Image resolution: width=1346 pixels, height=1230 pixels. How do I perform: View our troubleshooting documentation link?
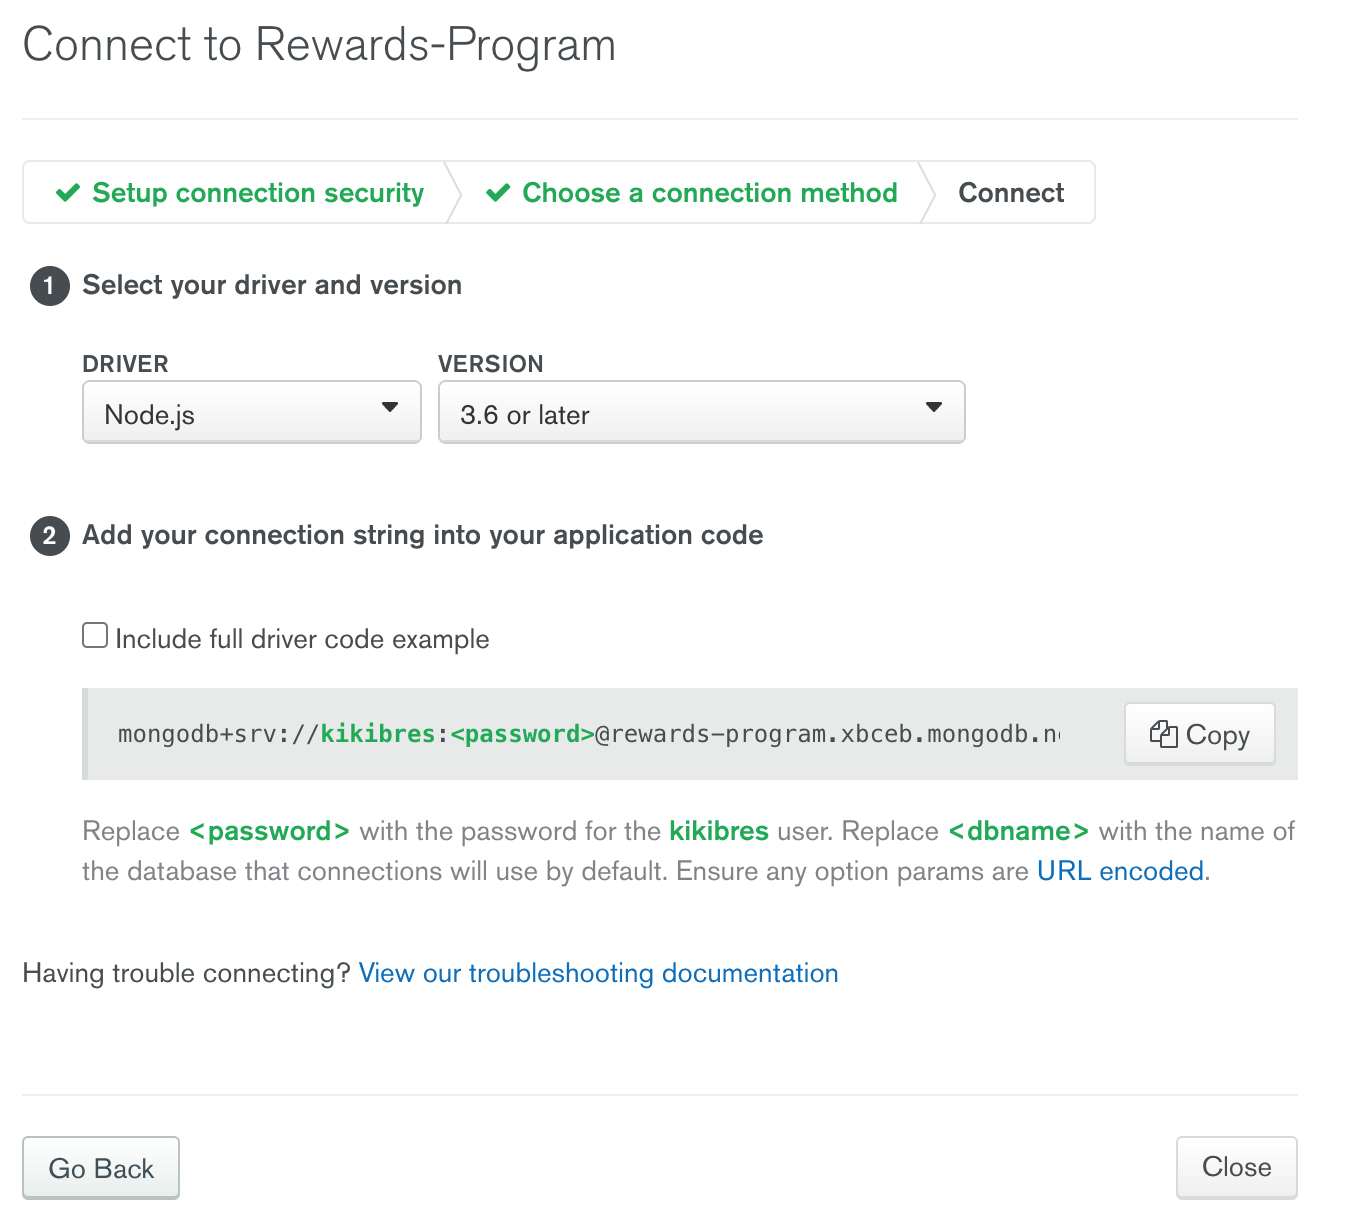pos(598,973)
